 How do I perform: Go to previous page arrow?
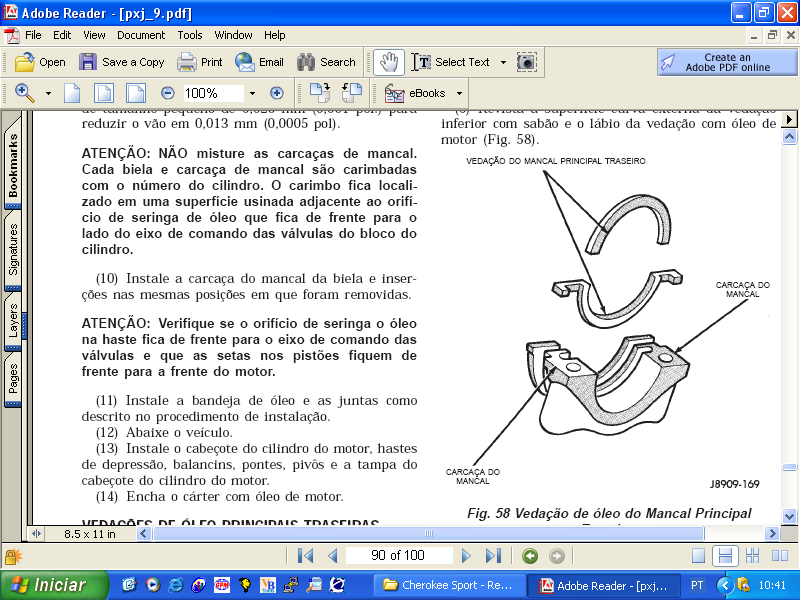click(x=333, y=555)
